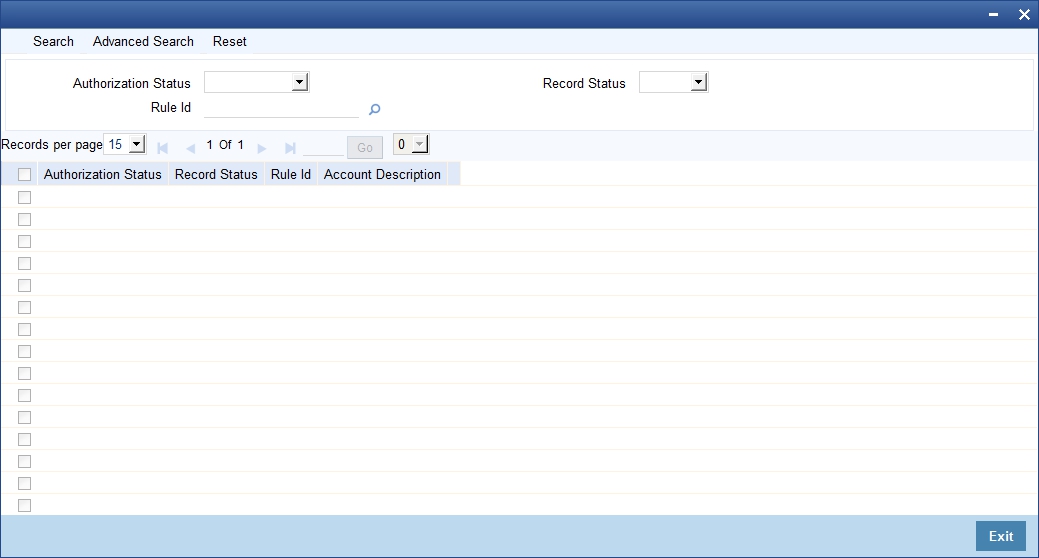Screen dimensions: 1039x558
Task: Open the Record Status dropdown
Action: click(x=673, y=82)
